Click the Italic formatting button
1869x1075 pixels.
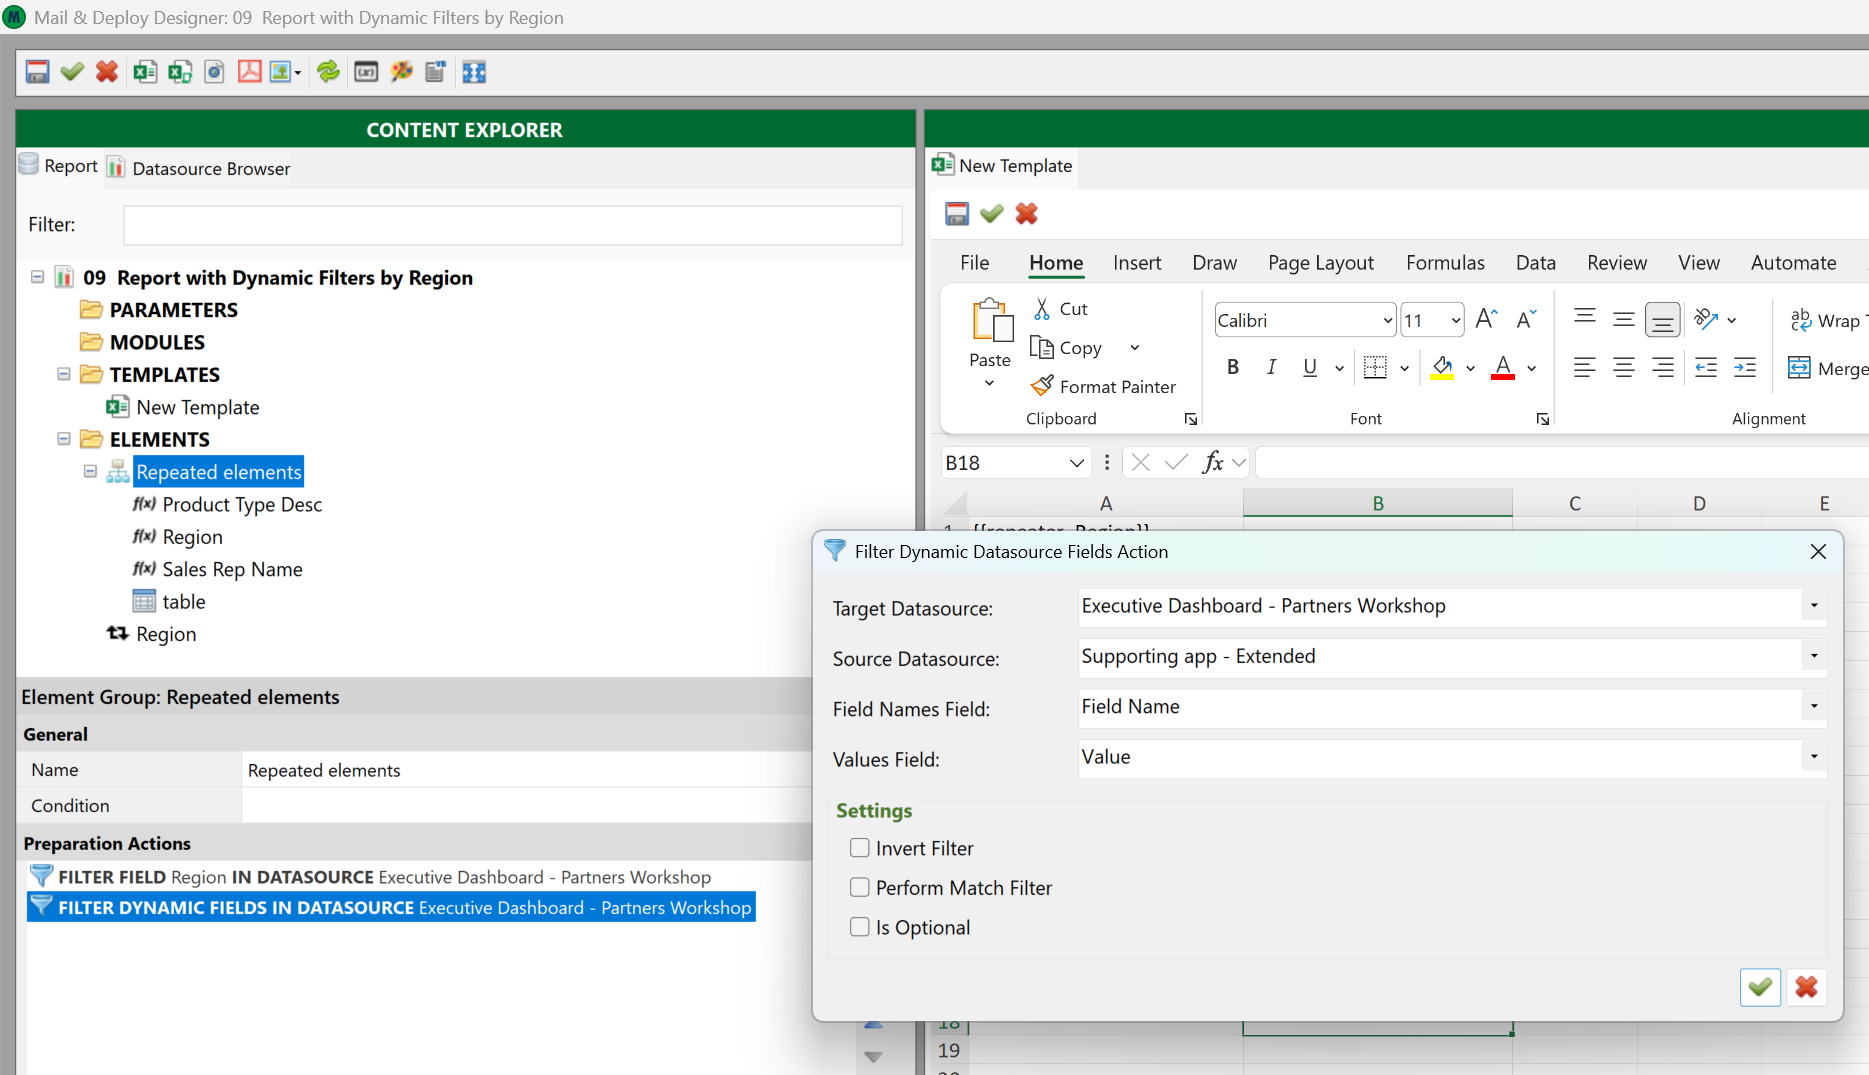(1271, 368)
